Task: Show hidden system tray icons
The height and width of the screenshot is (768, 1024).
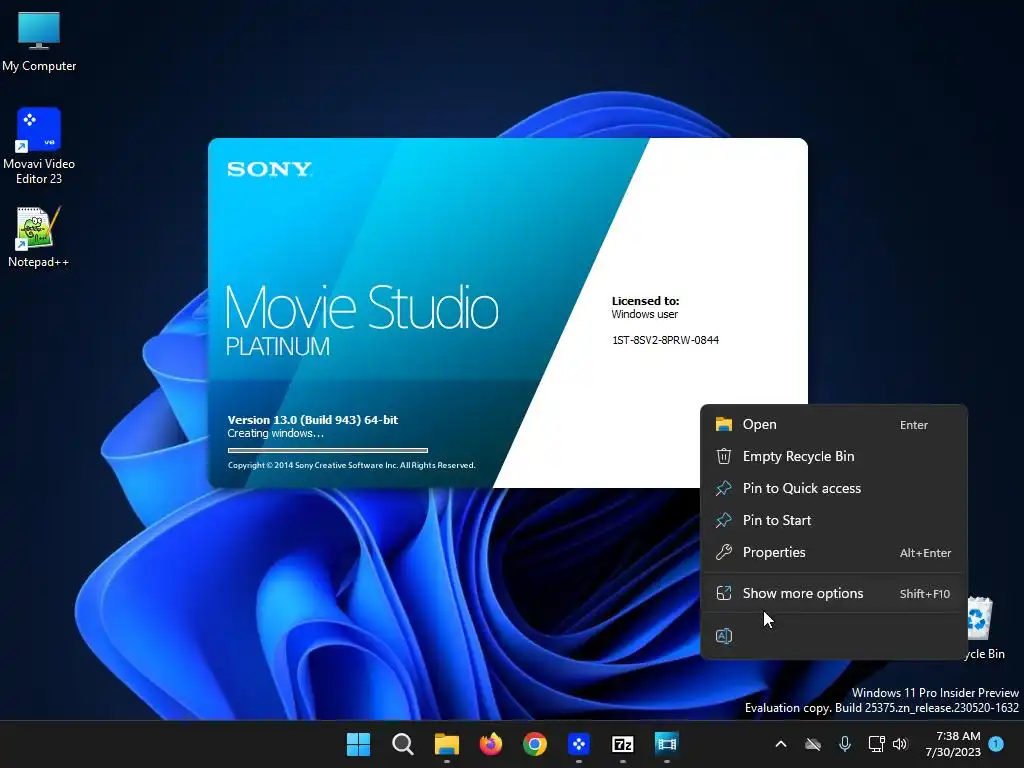Action: point(780,744)
